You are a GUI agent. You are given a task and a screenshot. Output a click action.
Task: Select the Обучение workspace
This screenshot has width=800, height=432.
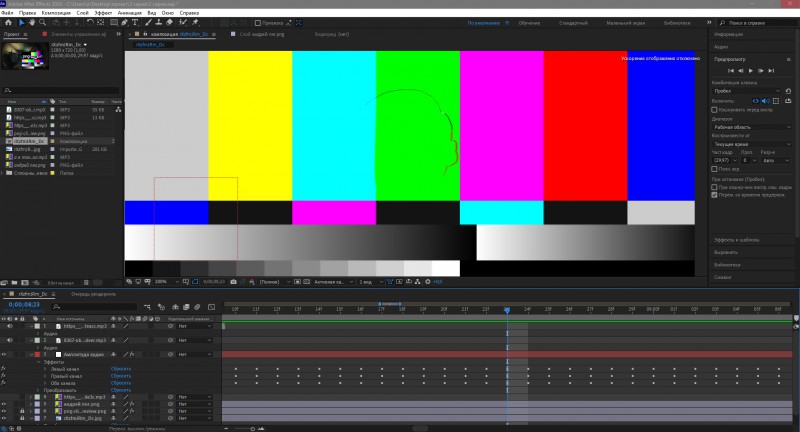(x=529, y=23)
